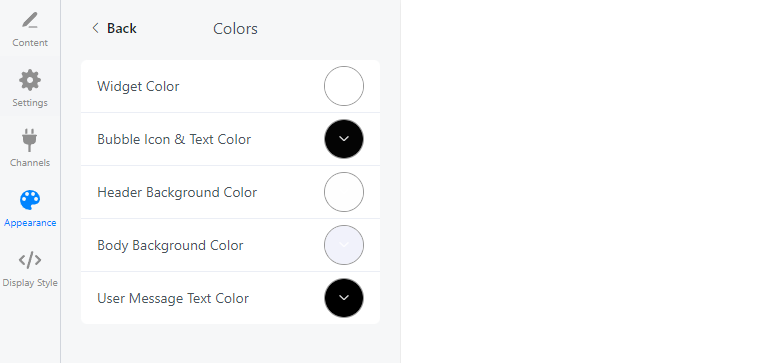Screen dimensions: 771x363
Task: Click the Colors panel heading
Action: [235, 29]
